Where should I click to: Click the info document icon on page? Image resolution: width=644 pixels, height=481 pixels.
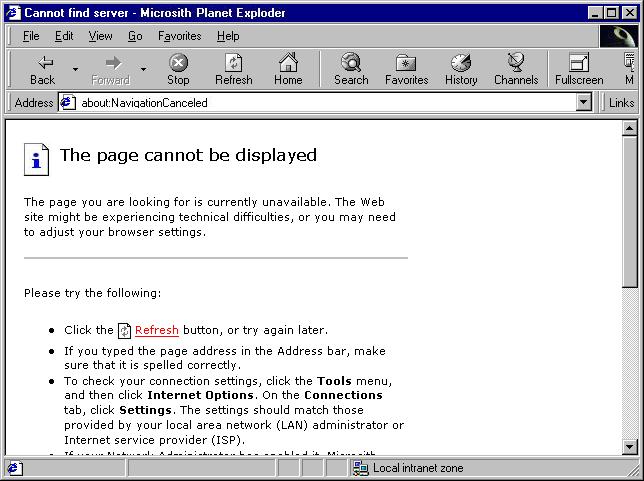pos(37,159)
